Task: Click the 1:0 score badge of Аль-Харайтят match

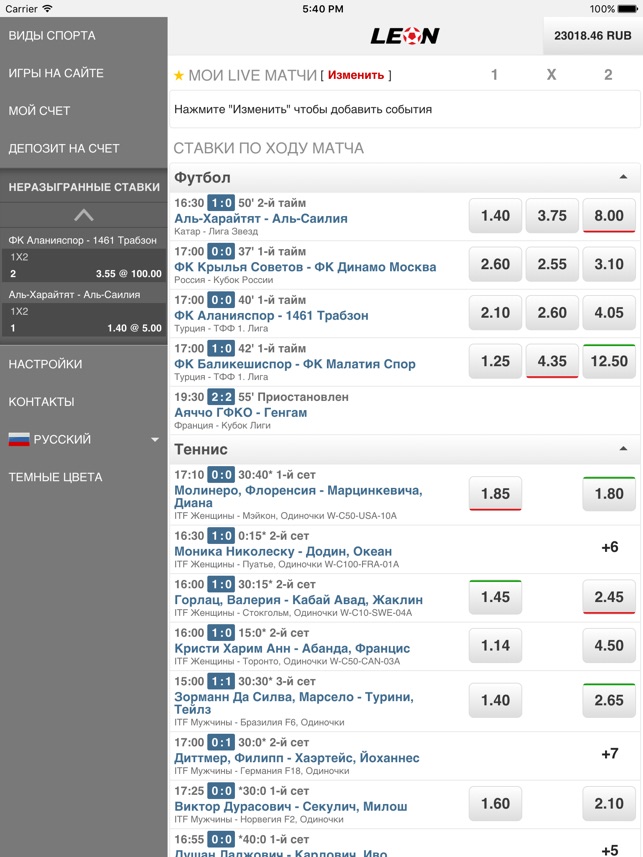Action: pos(221,203)
